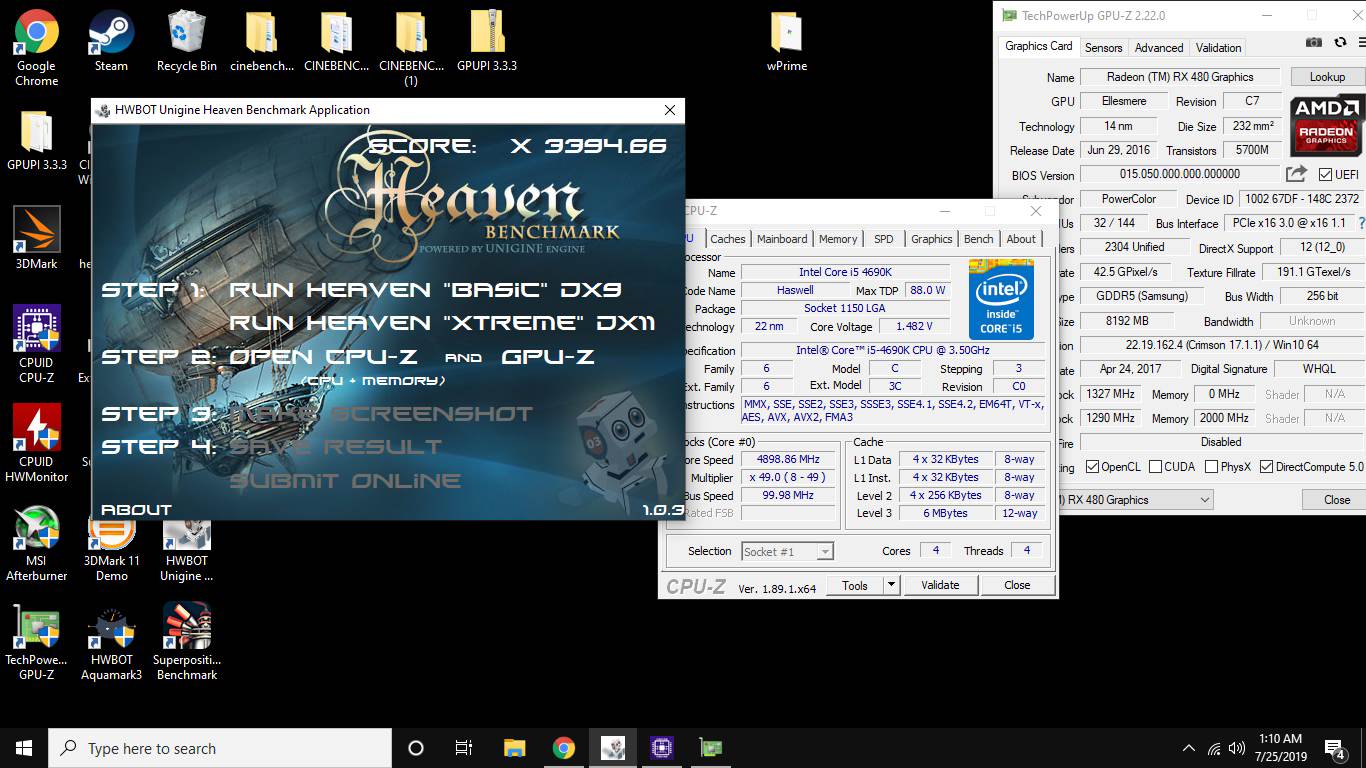Toggle the PhysX checkbox
Image resolution: width=1366 pixels, height=768 pixels.
(x=1211, y=467)
